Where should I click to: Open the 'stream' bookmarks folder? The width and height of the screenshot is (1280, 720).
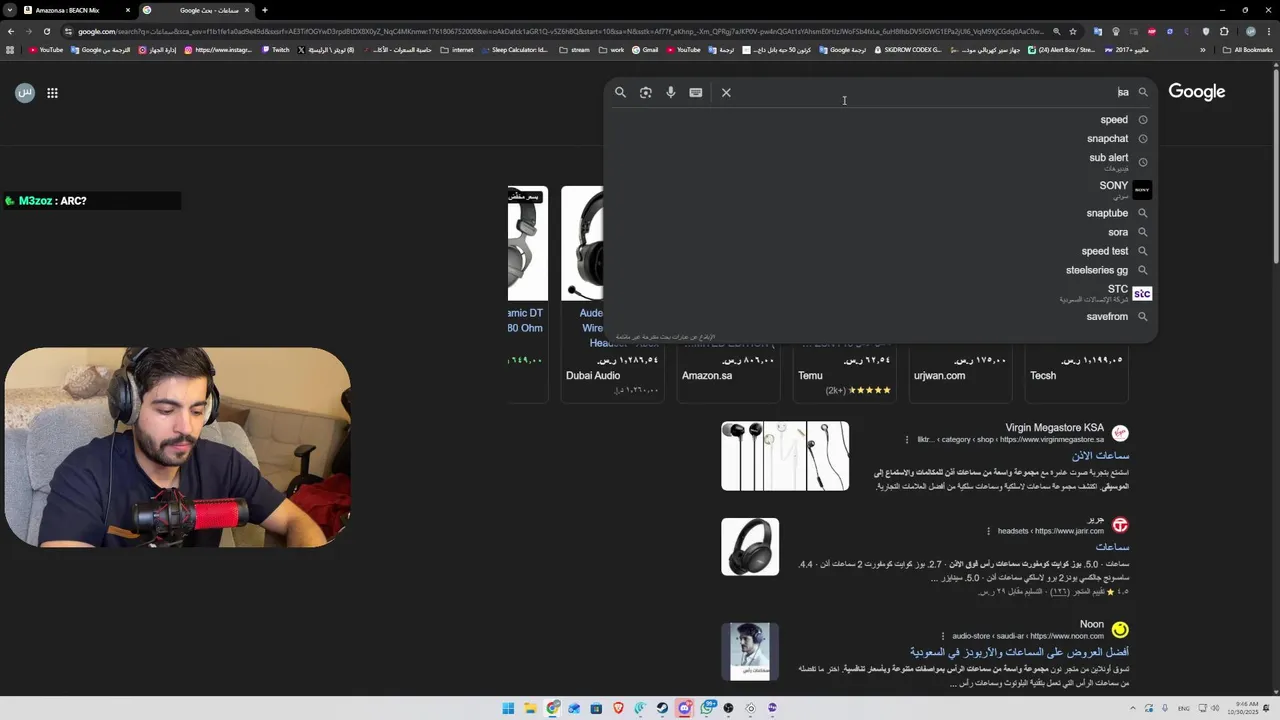[x=575, y=50]
